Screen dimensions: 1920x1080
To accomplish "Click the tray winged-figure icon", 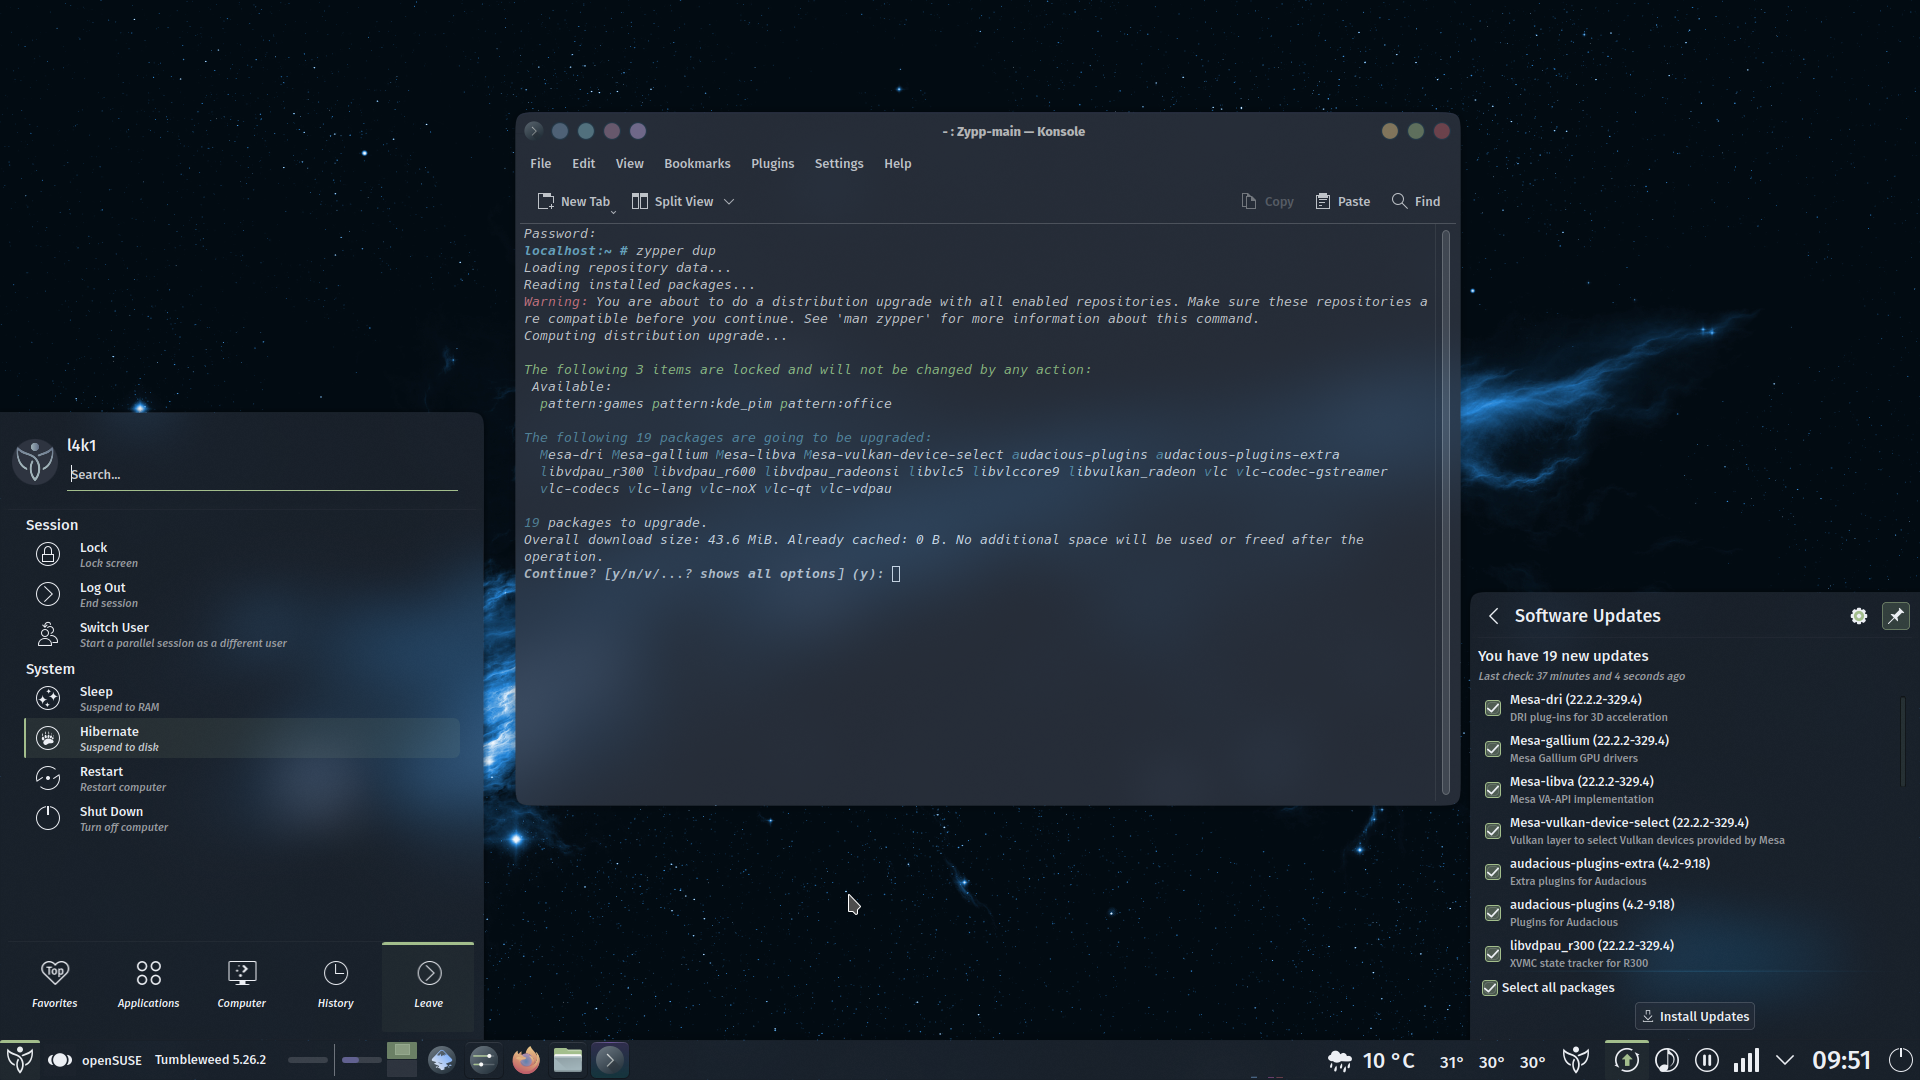I will [x=1576, y=1060].
